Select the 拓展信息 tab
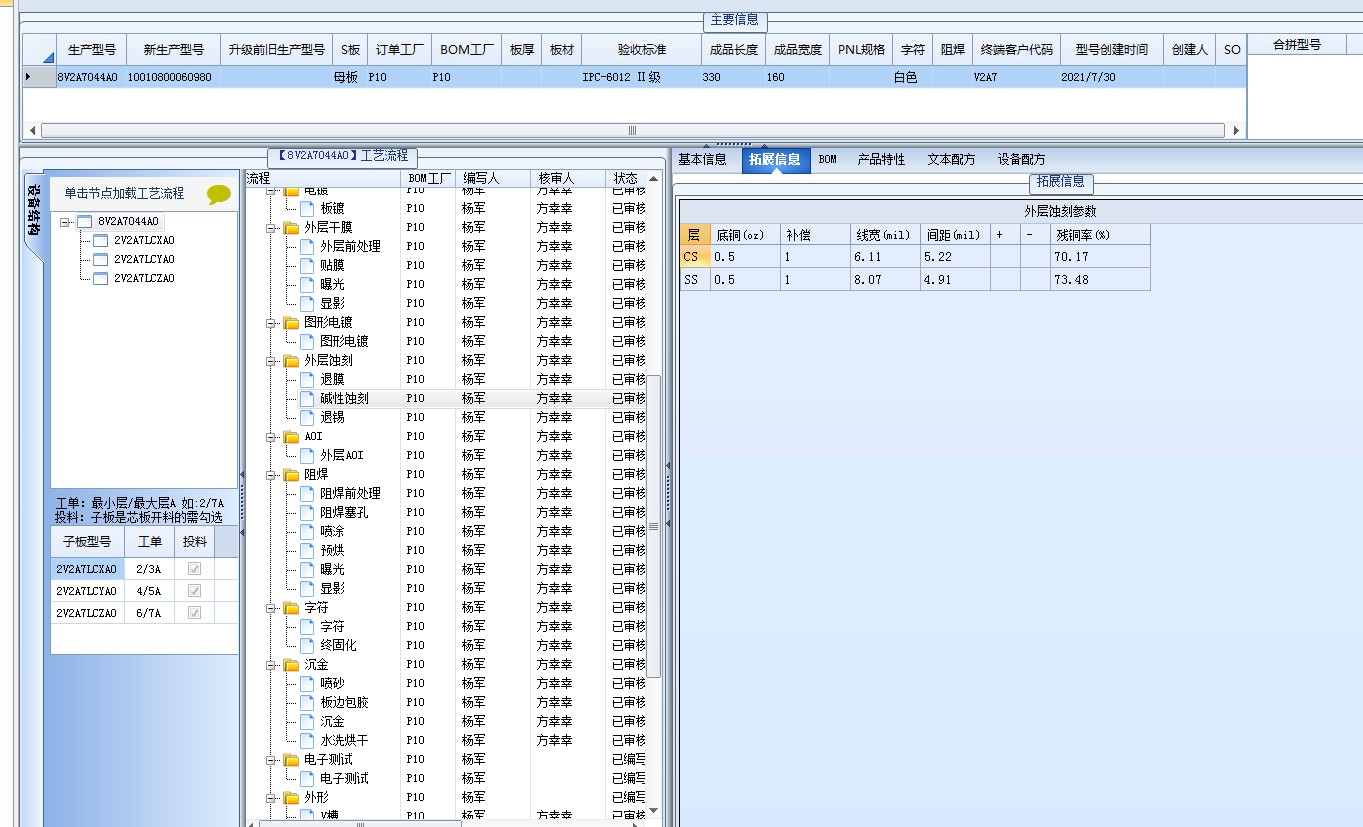The width and height of the screenshot is (1363, 827). (x=775, y=159)
